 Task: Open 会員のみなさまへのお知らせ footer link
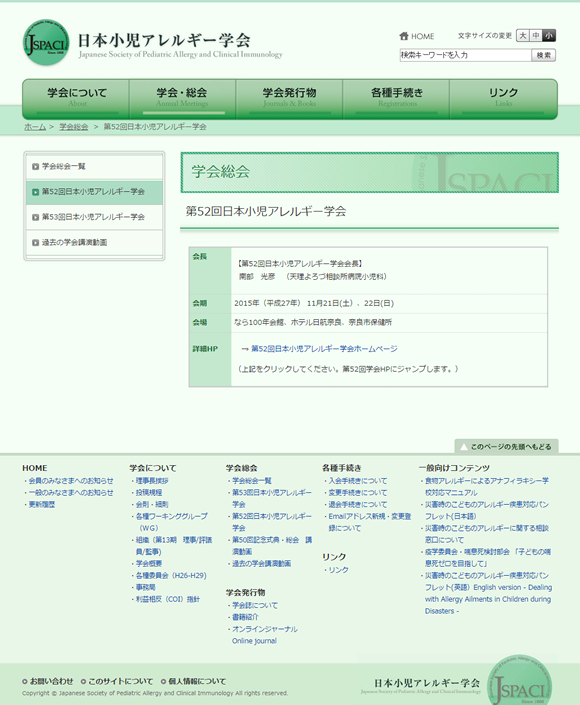click(x=71, y=481)
